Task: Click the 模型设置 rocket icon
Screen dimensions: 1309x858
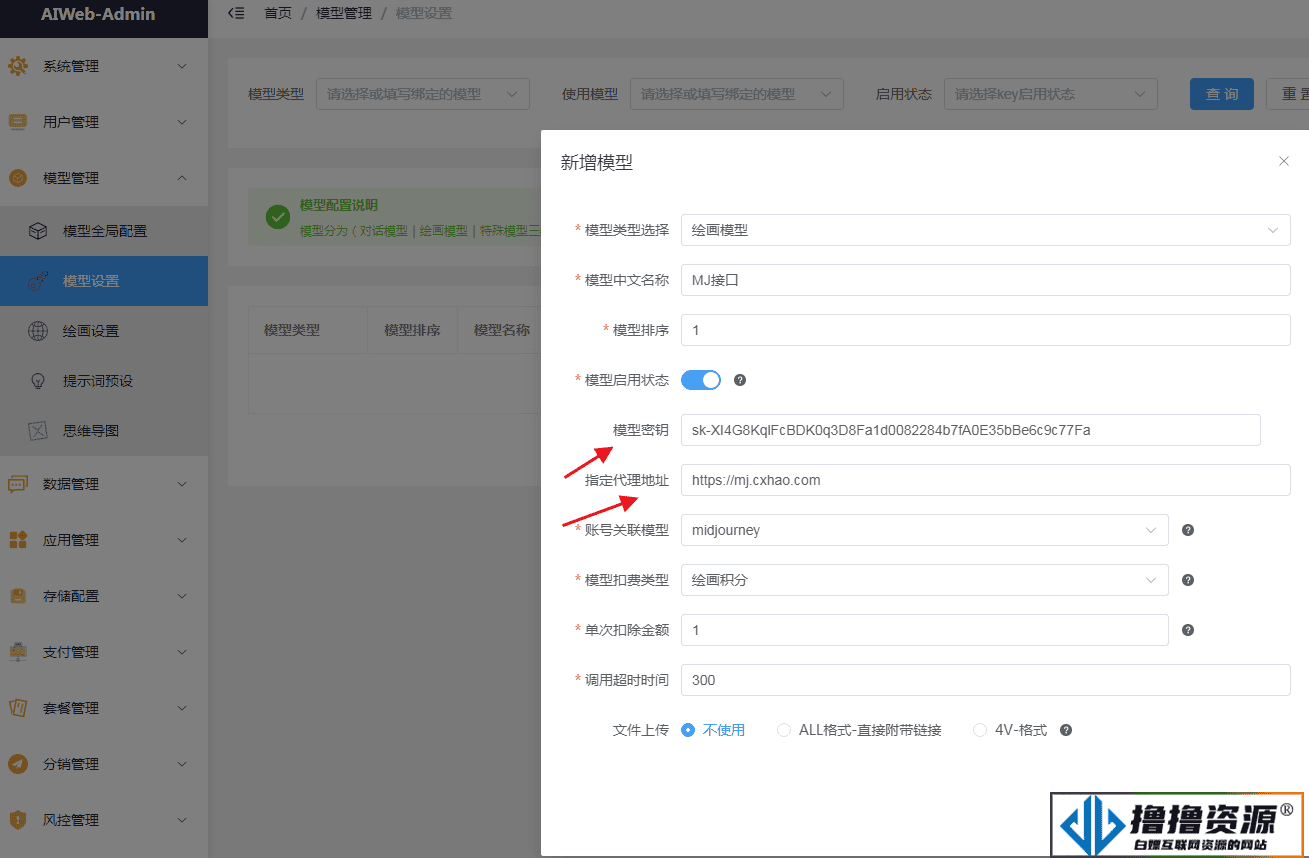Action: [38, 281]
